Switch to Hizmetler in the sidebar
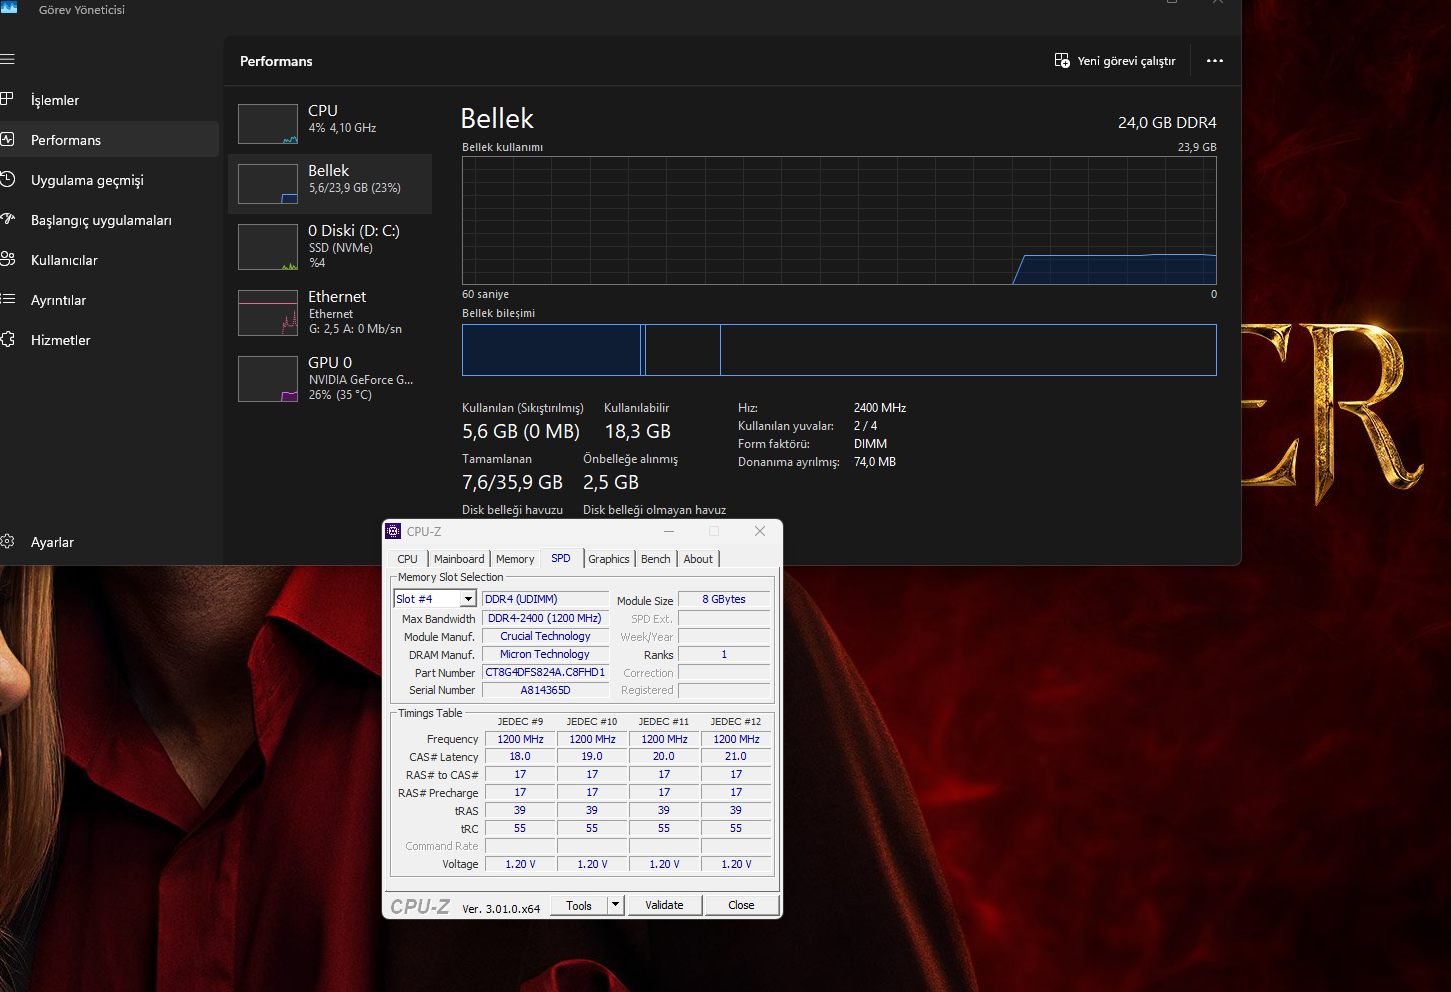 pyautogui.click(x=108, y=340)
